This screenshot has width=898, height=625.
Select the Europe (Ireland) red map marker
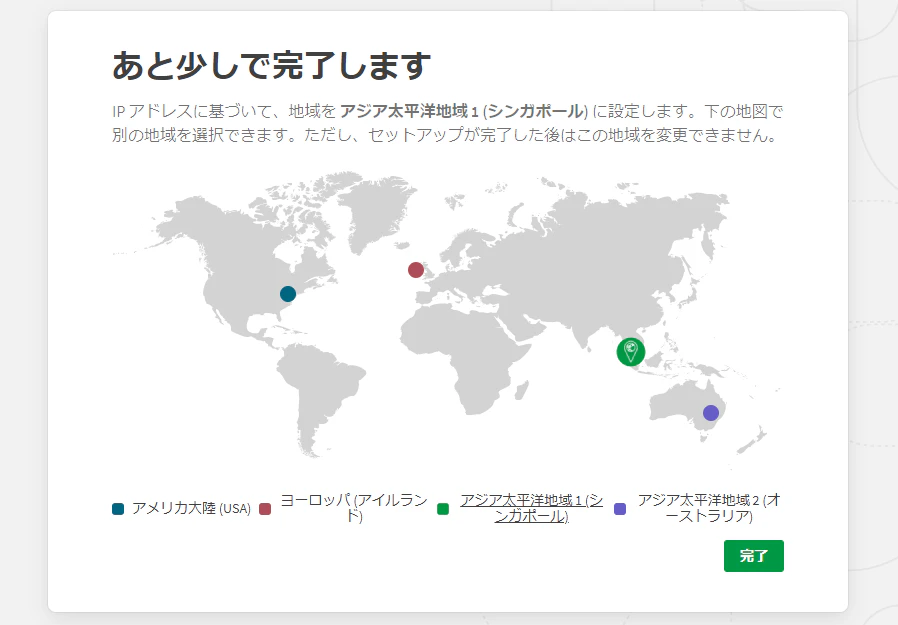pyautogui.click(x=416, y=270)
